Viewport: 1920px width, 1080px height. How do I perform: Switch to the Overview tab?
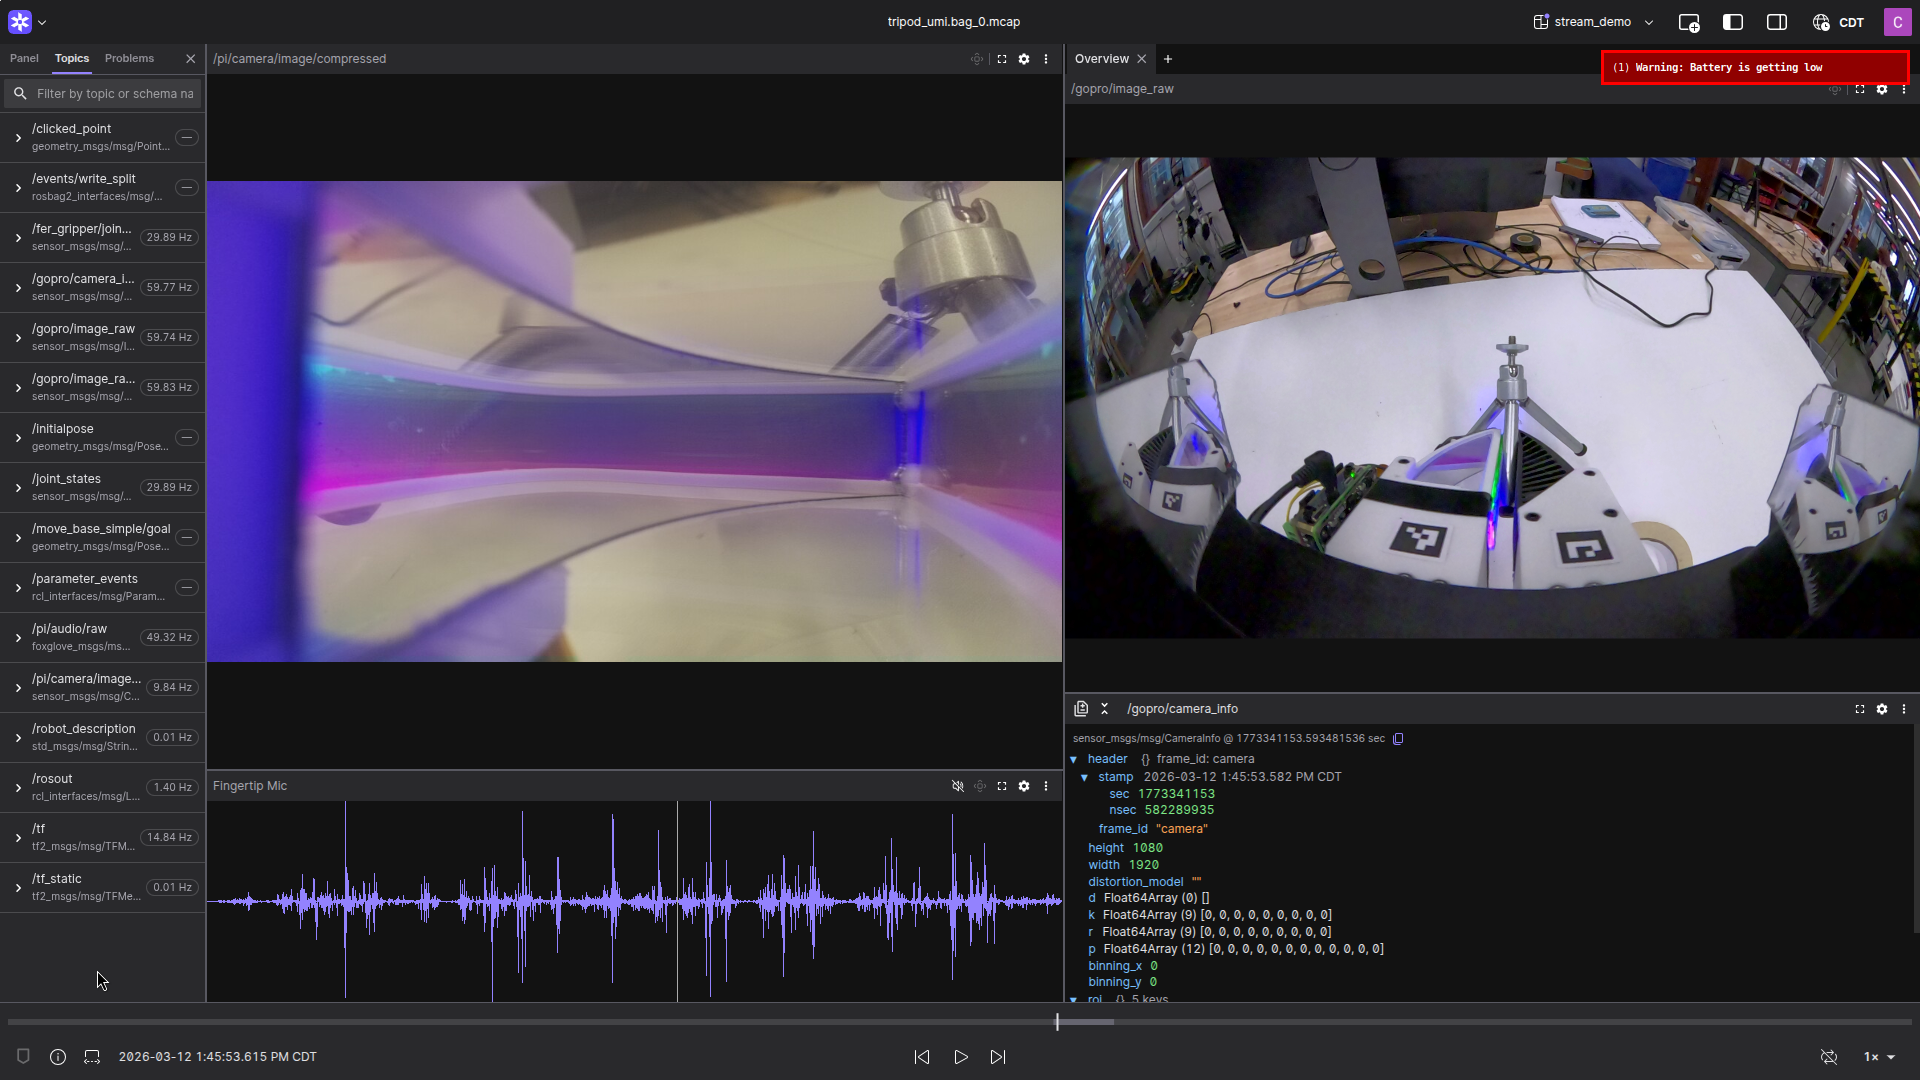pyautogui.click(x=1100, y=58)
